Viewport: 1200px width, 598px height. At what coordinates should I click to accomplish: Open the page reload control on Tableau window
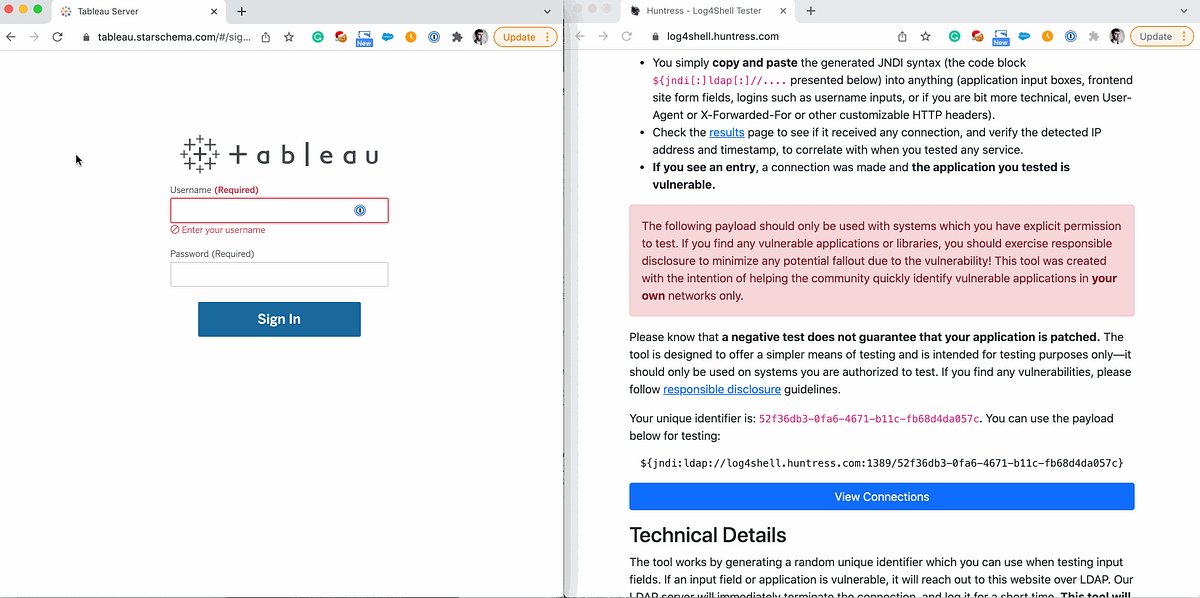[x=59, y=35]
